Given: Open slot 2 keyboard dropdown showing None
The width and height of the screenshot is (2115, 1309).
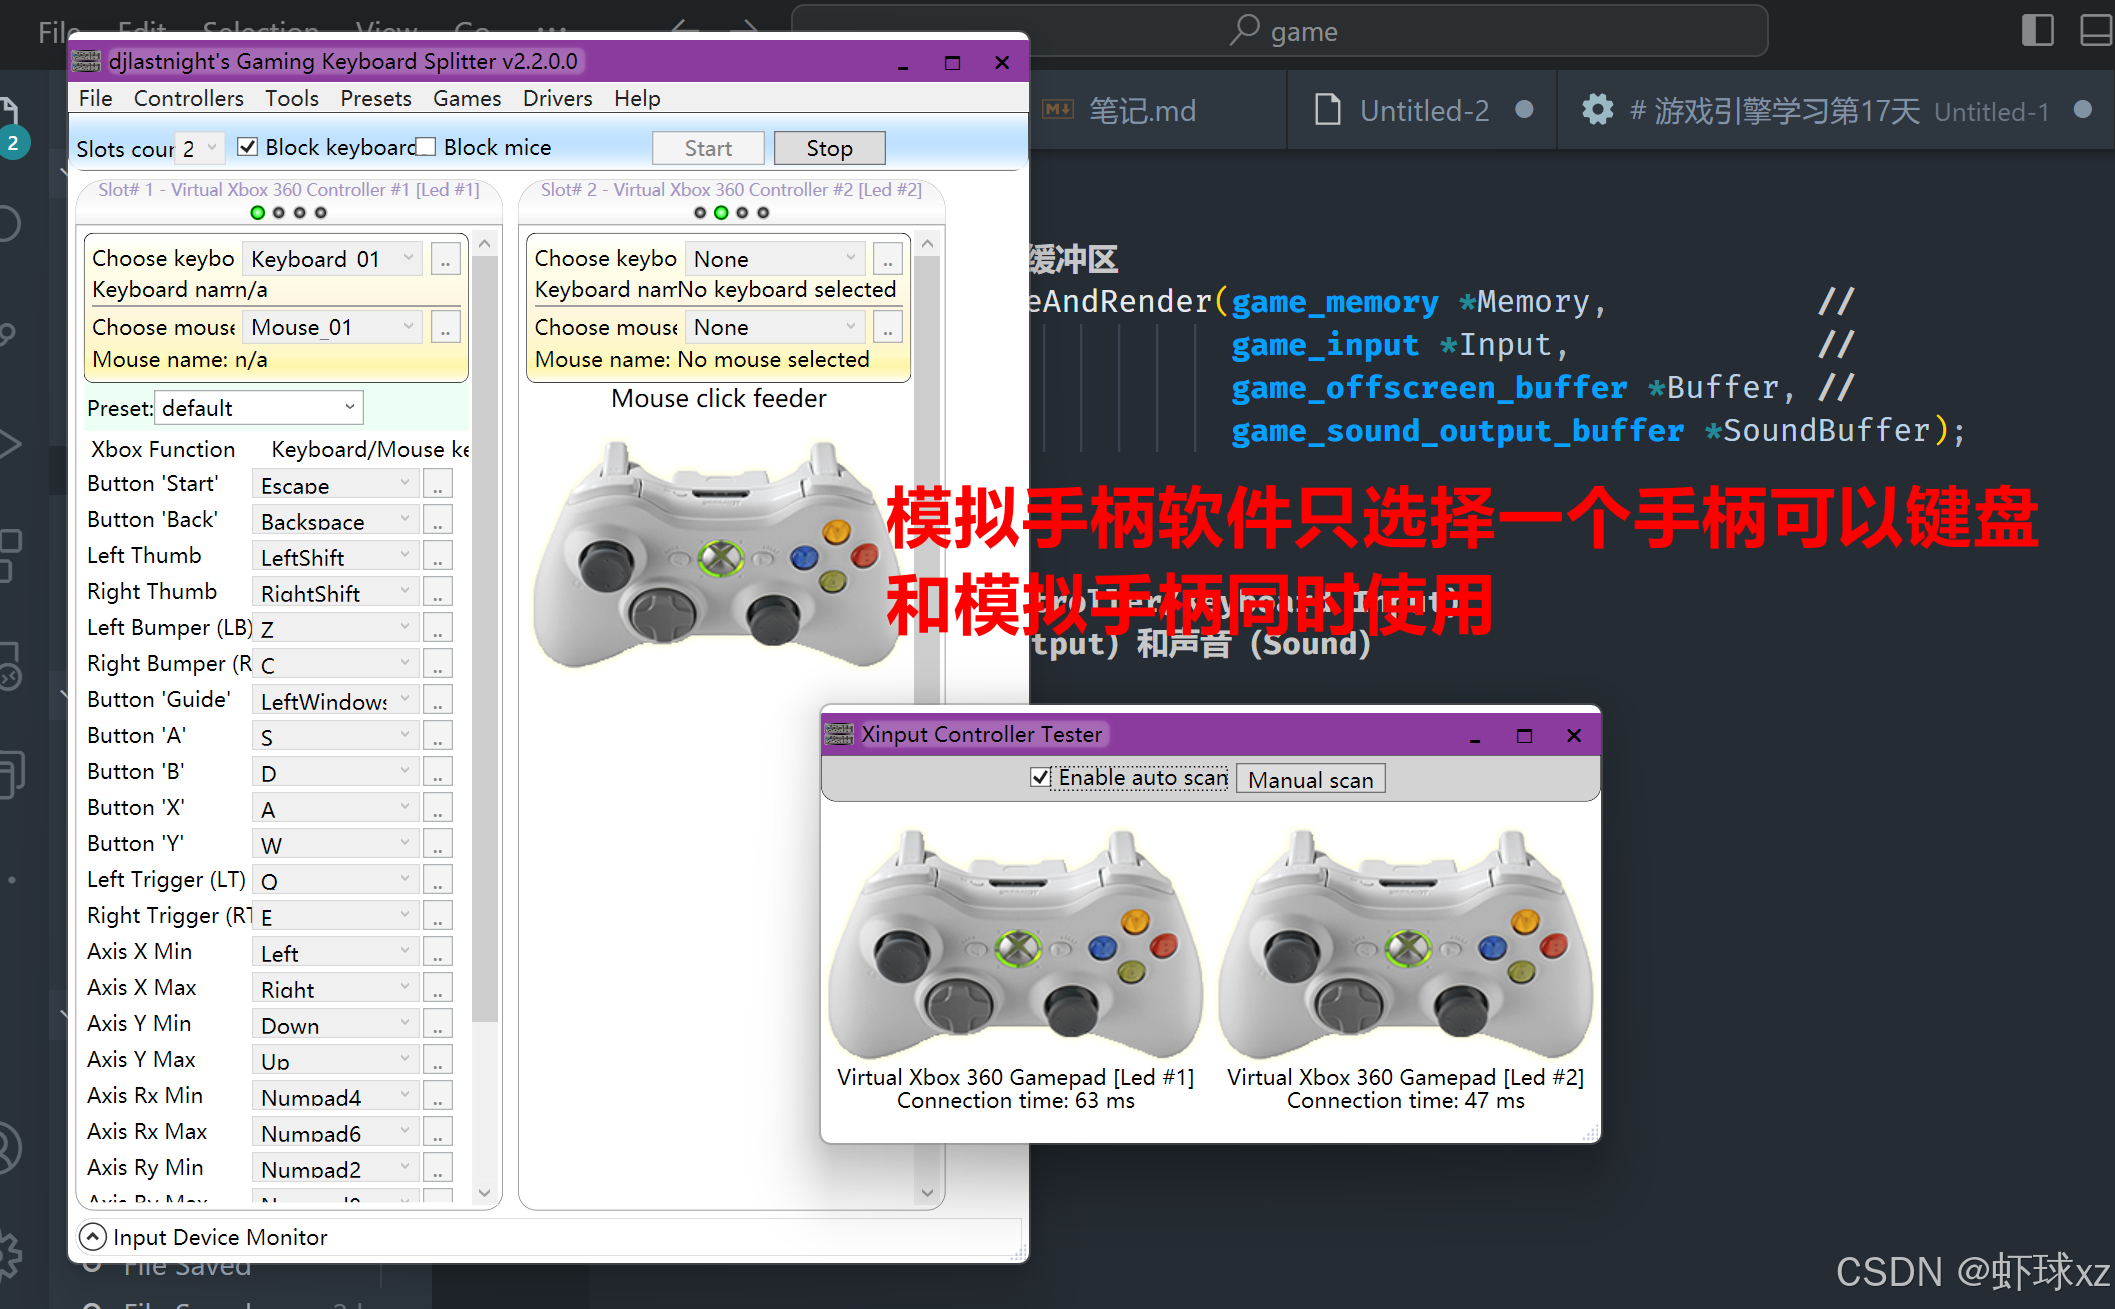Looking at the screenshot, I should (775, 259).
